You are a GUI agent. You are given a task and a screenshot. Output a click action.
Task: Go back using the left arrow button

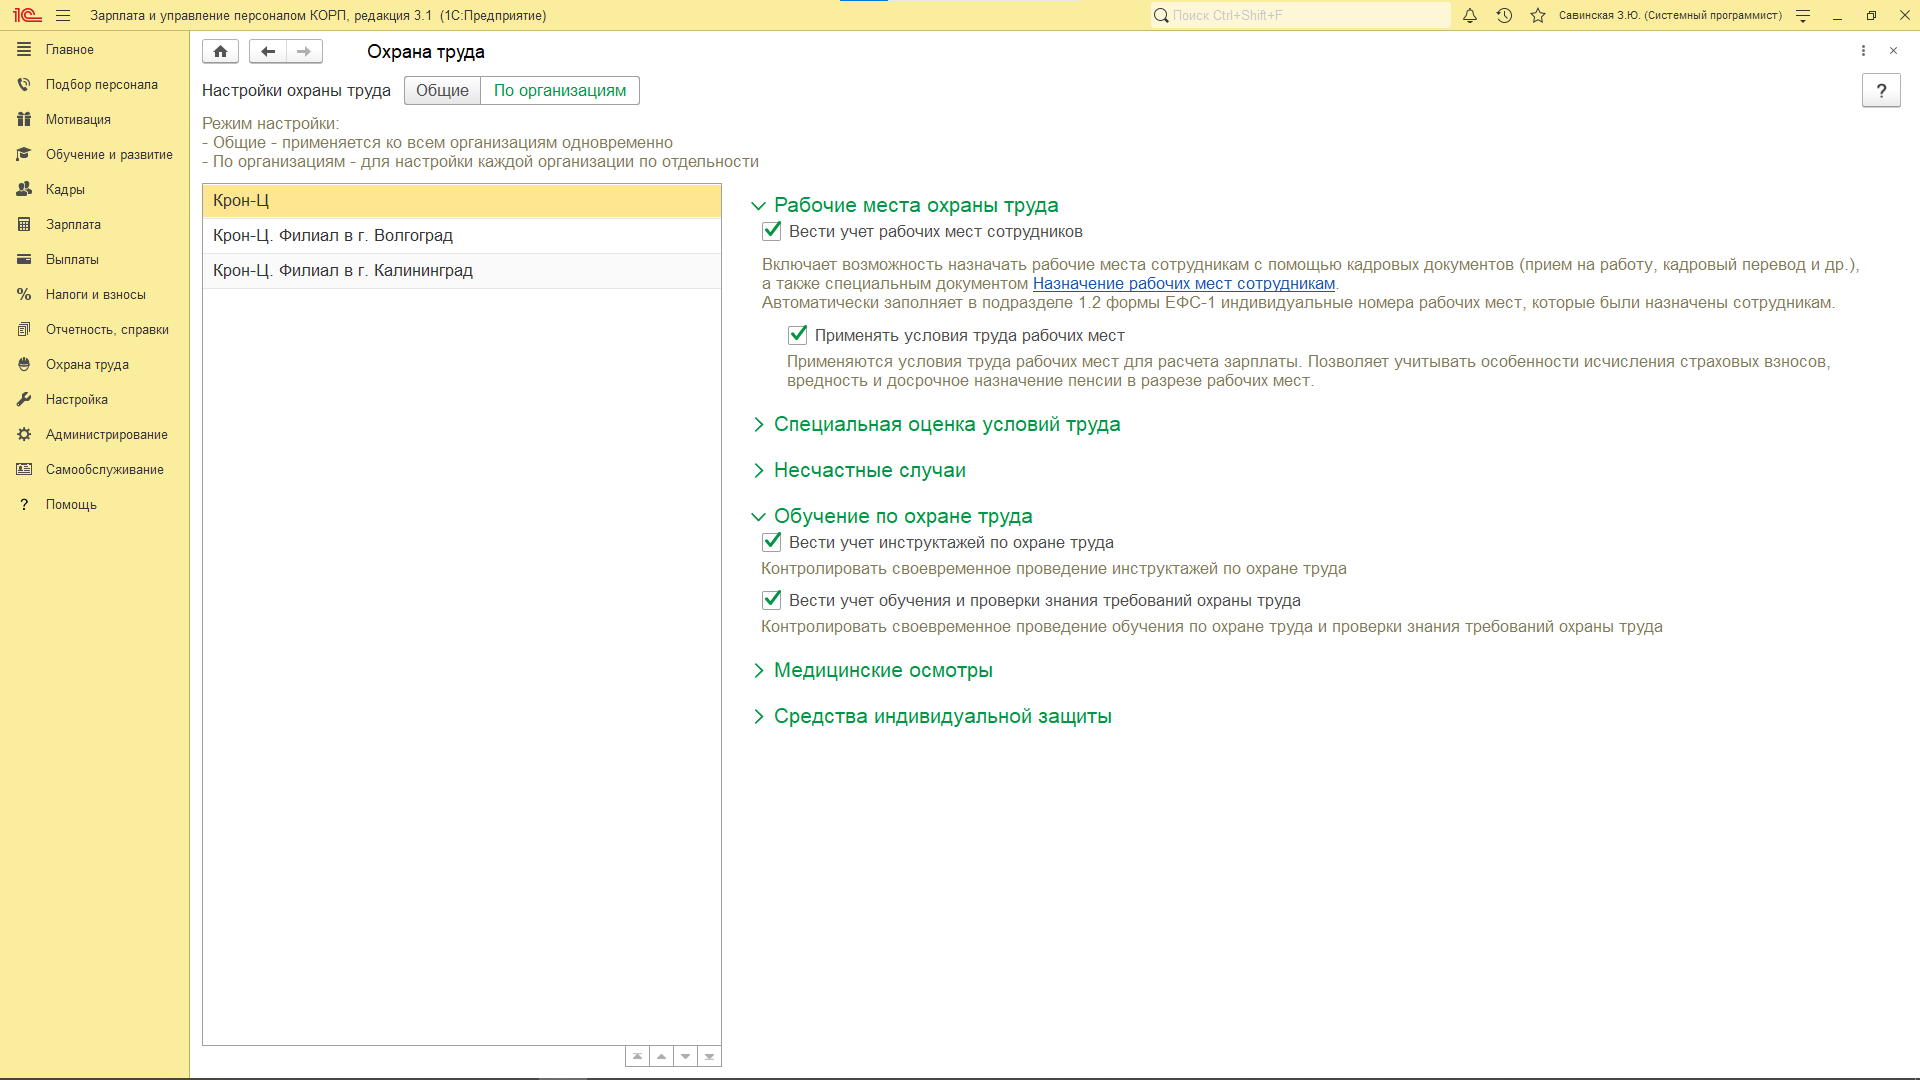point(267,51)
